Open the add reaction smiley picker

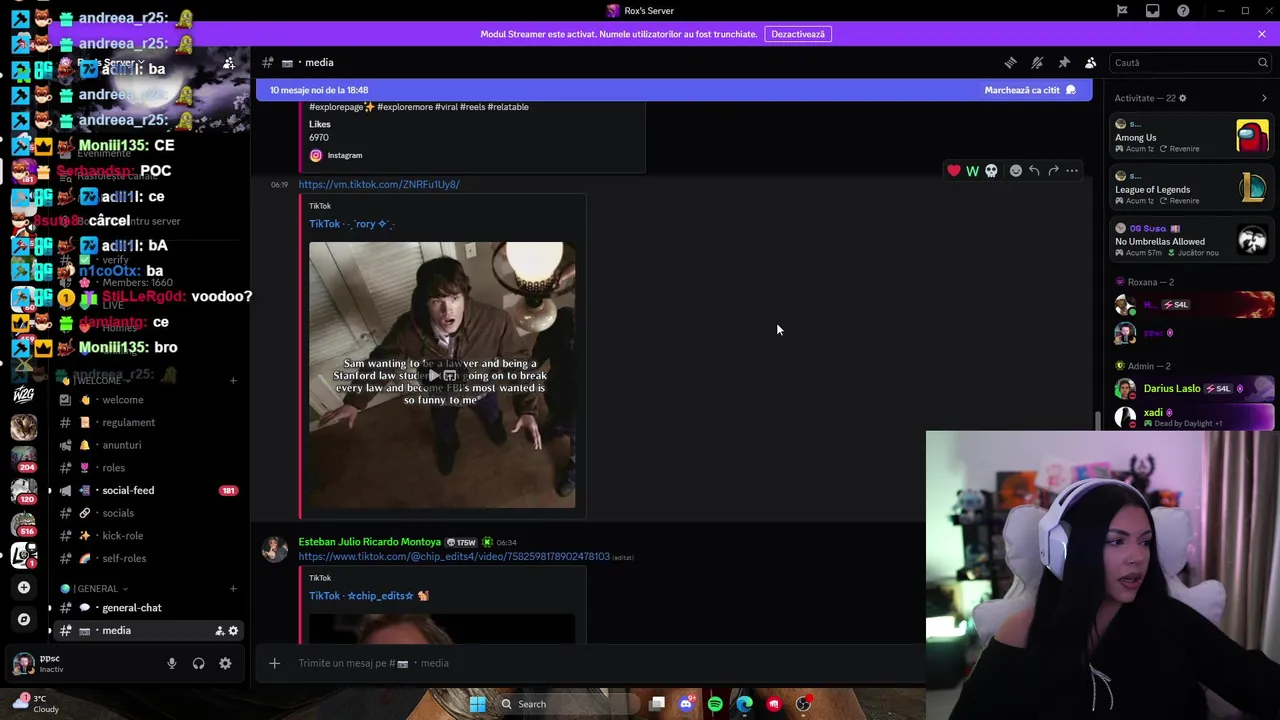(1016, 171)
